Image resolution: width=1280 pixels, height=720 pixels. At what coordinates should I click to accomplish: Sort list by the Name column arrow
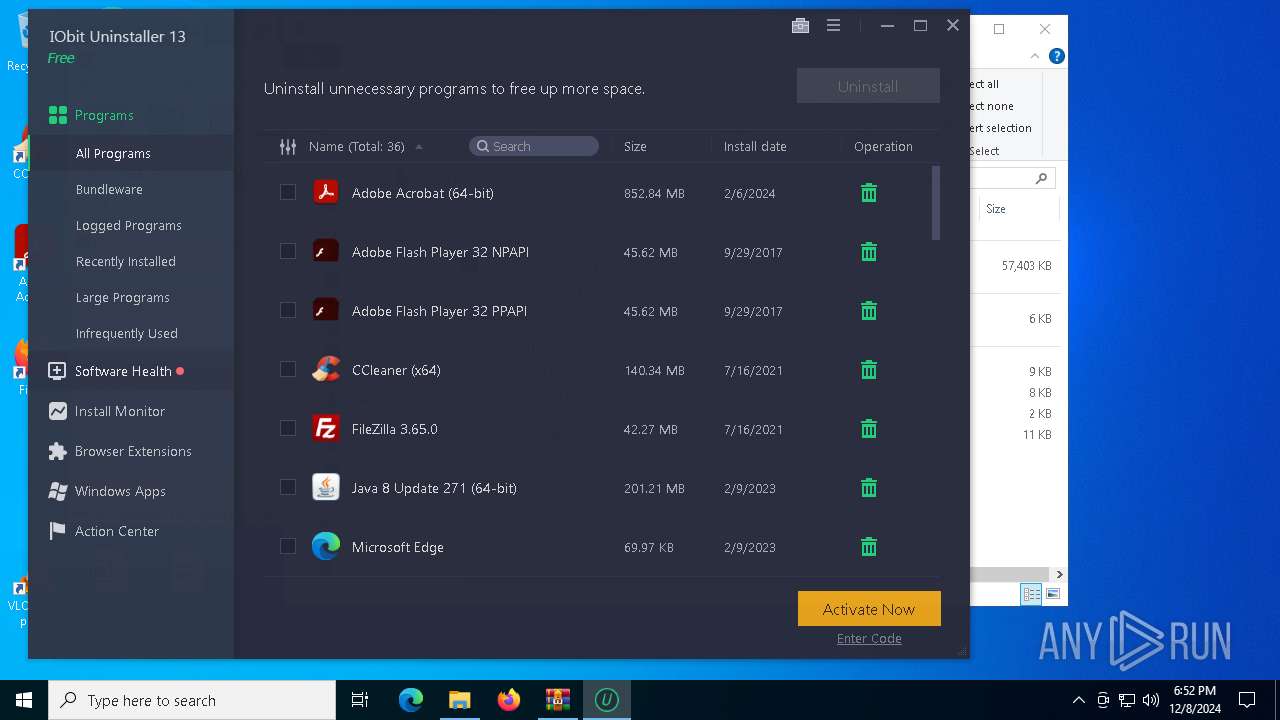(419, 147)
